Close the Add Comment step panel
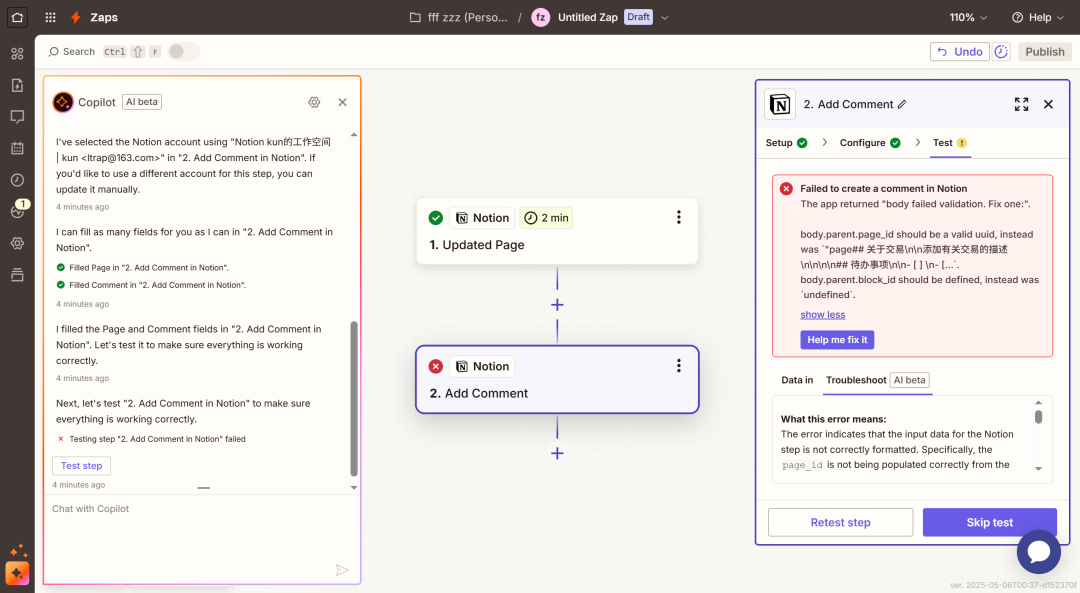1080x593 pixels. [1048, 104]
